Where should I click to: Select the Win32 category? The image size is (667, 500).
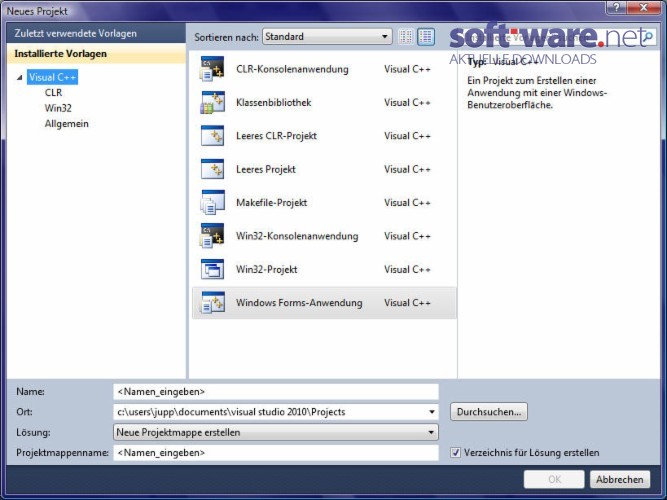click(x=58, y=108)
